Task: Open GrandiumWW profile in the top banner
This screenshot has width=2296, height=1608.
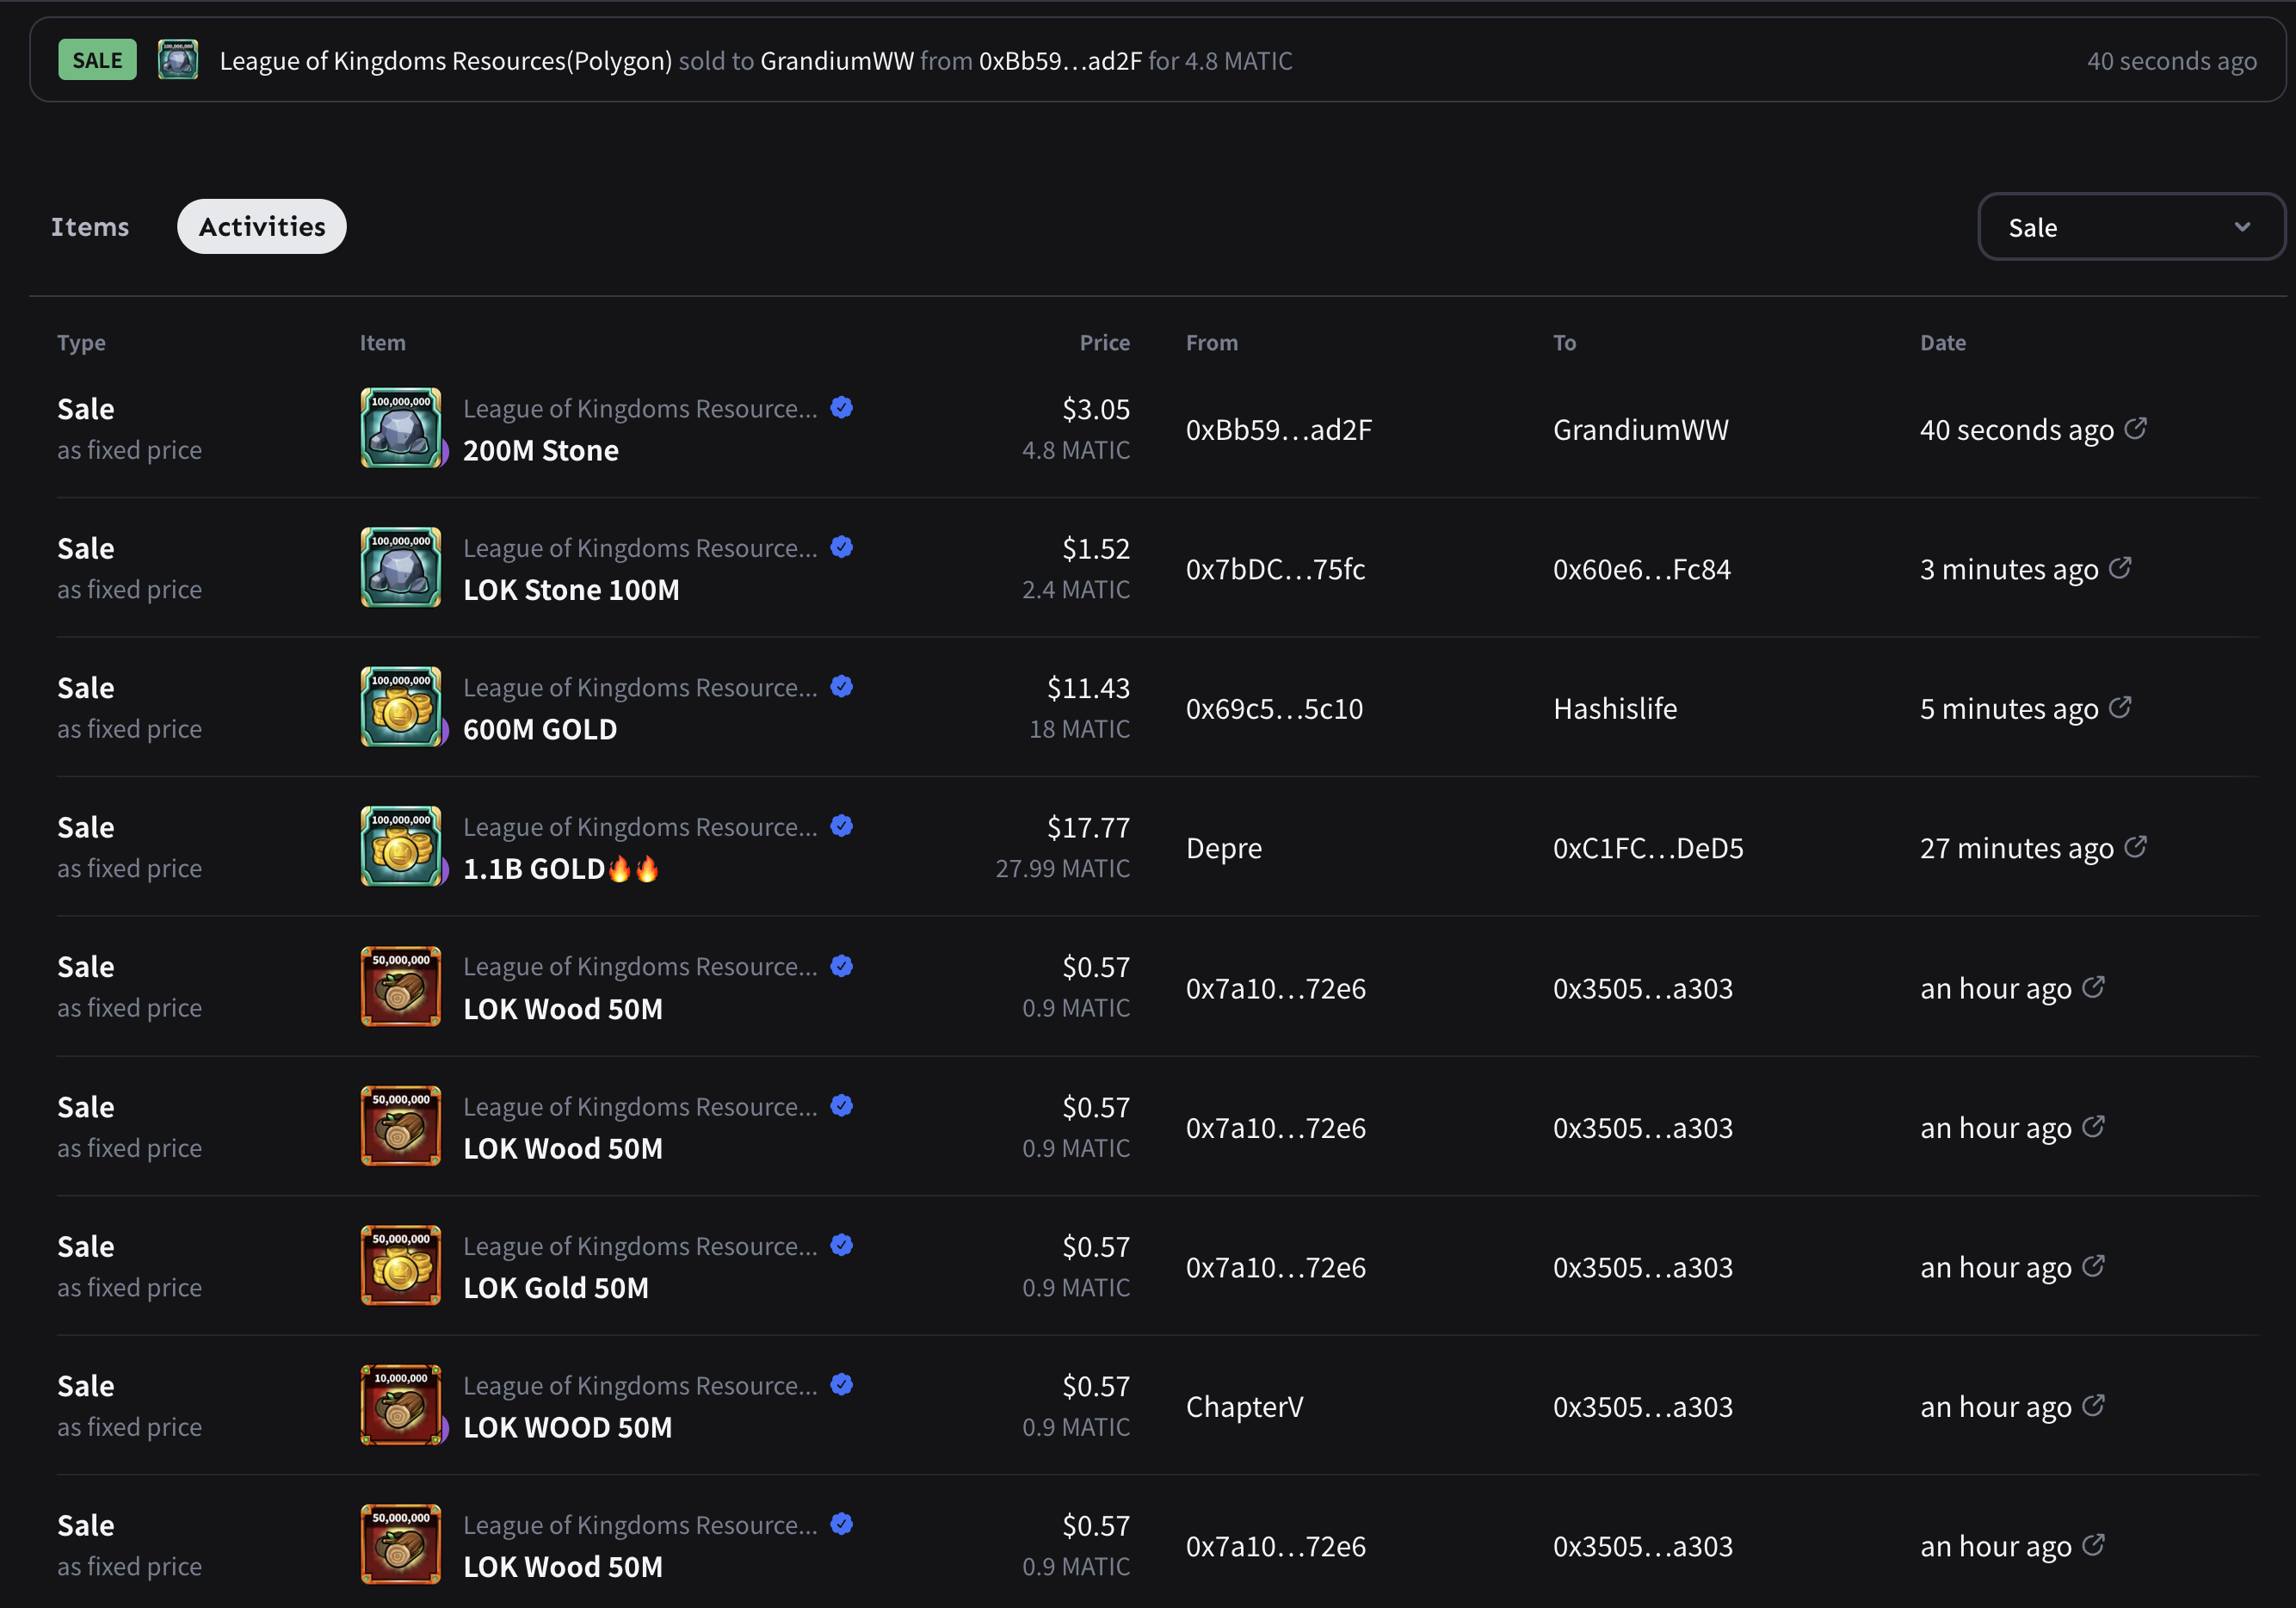Action: click(837, 61)
